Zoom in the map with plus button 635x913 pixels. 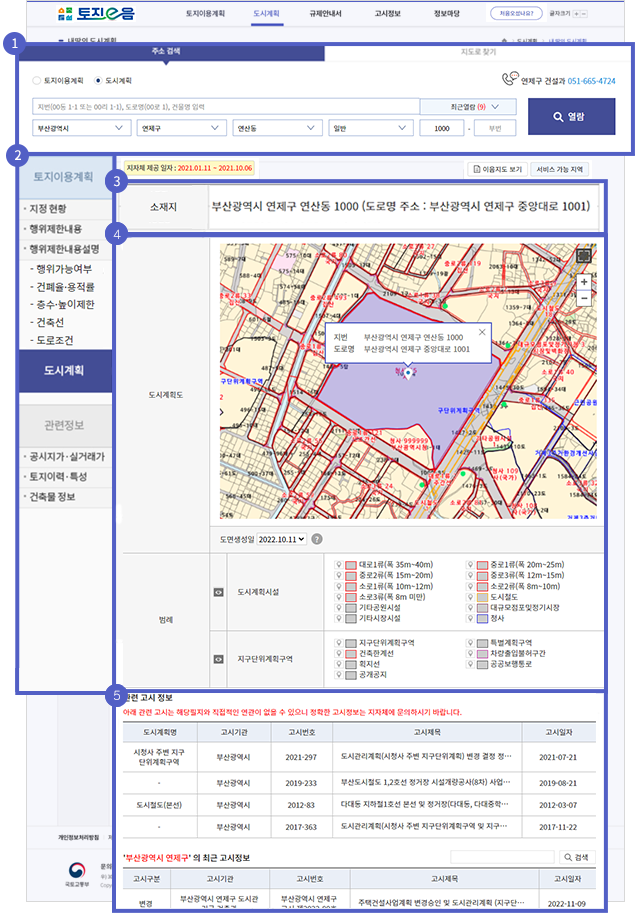[584, 282]
